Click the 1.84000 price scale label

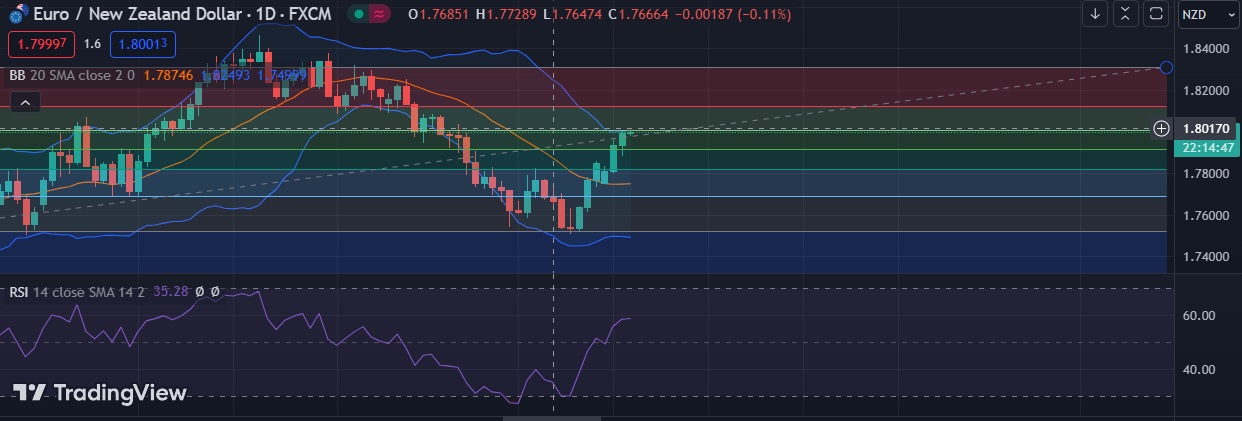point(1206,49)
